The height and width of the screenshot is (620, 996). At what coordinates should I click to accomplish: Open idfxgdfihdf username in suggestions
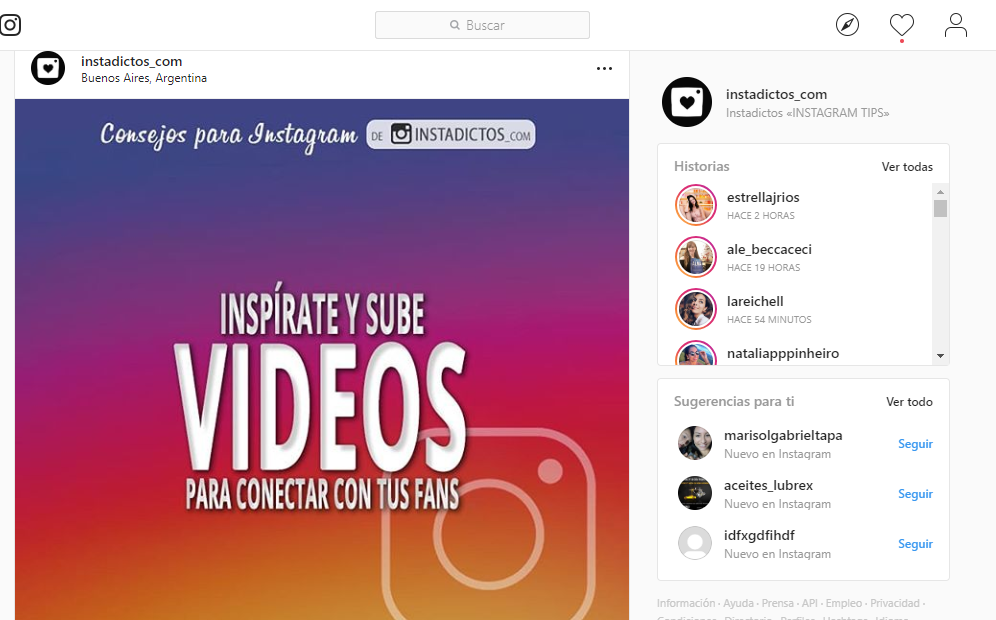click(759, 536)
